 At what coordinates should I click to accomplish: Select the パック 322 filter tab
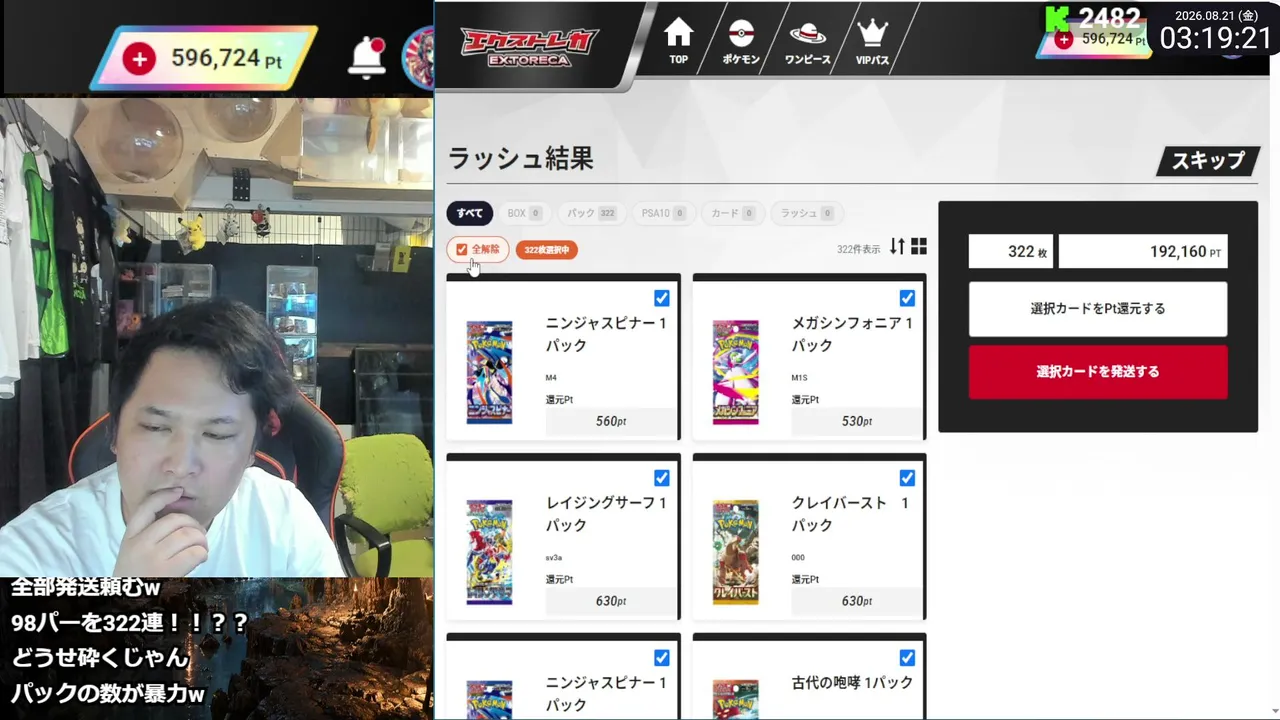591,213
